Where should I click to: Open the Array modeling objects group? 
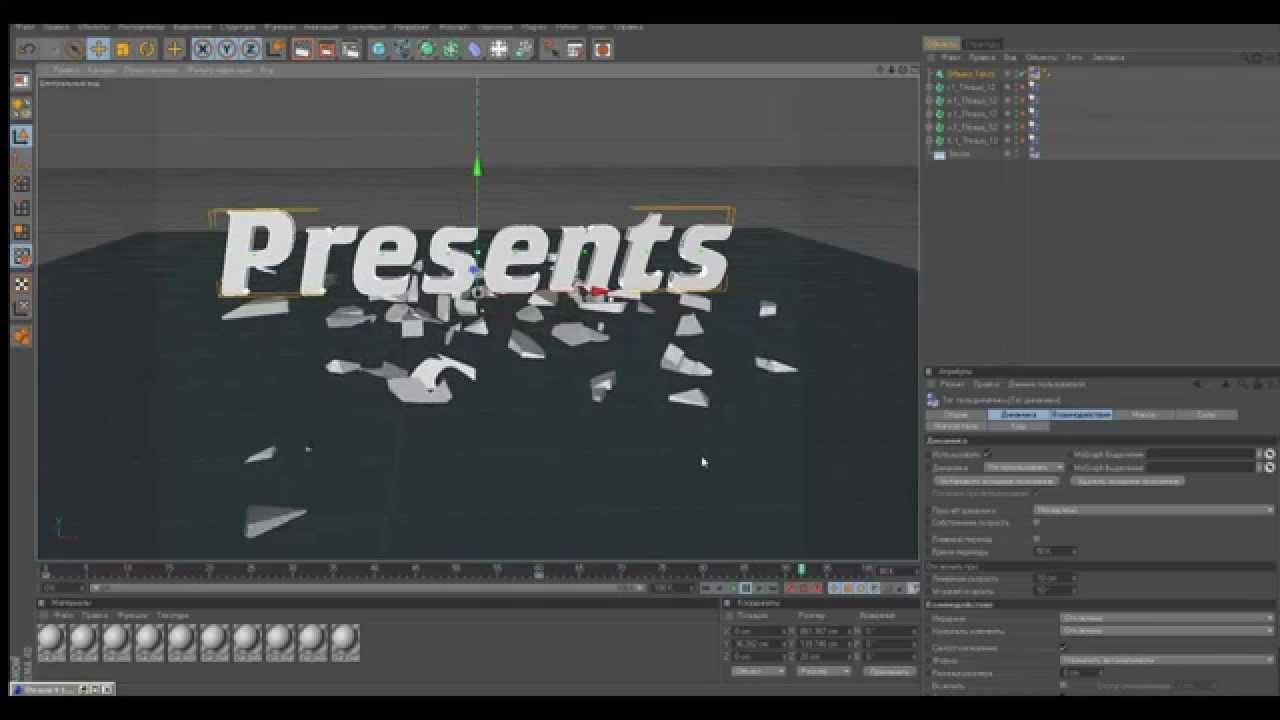451,49
